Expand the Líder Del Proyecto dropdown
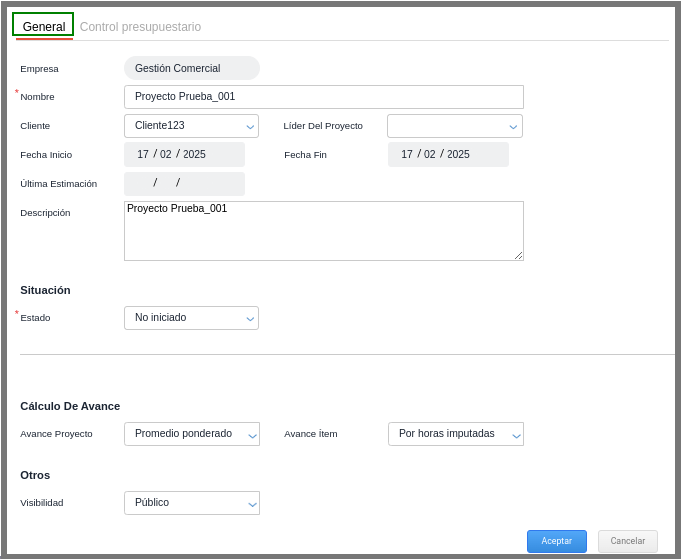The height and width of the screenshot is (559, 681). 454,126
